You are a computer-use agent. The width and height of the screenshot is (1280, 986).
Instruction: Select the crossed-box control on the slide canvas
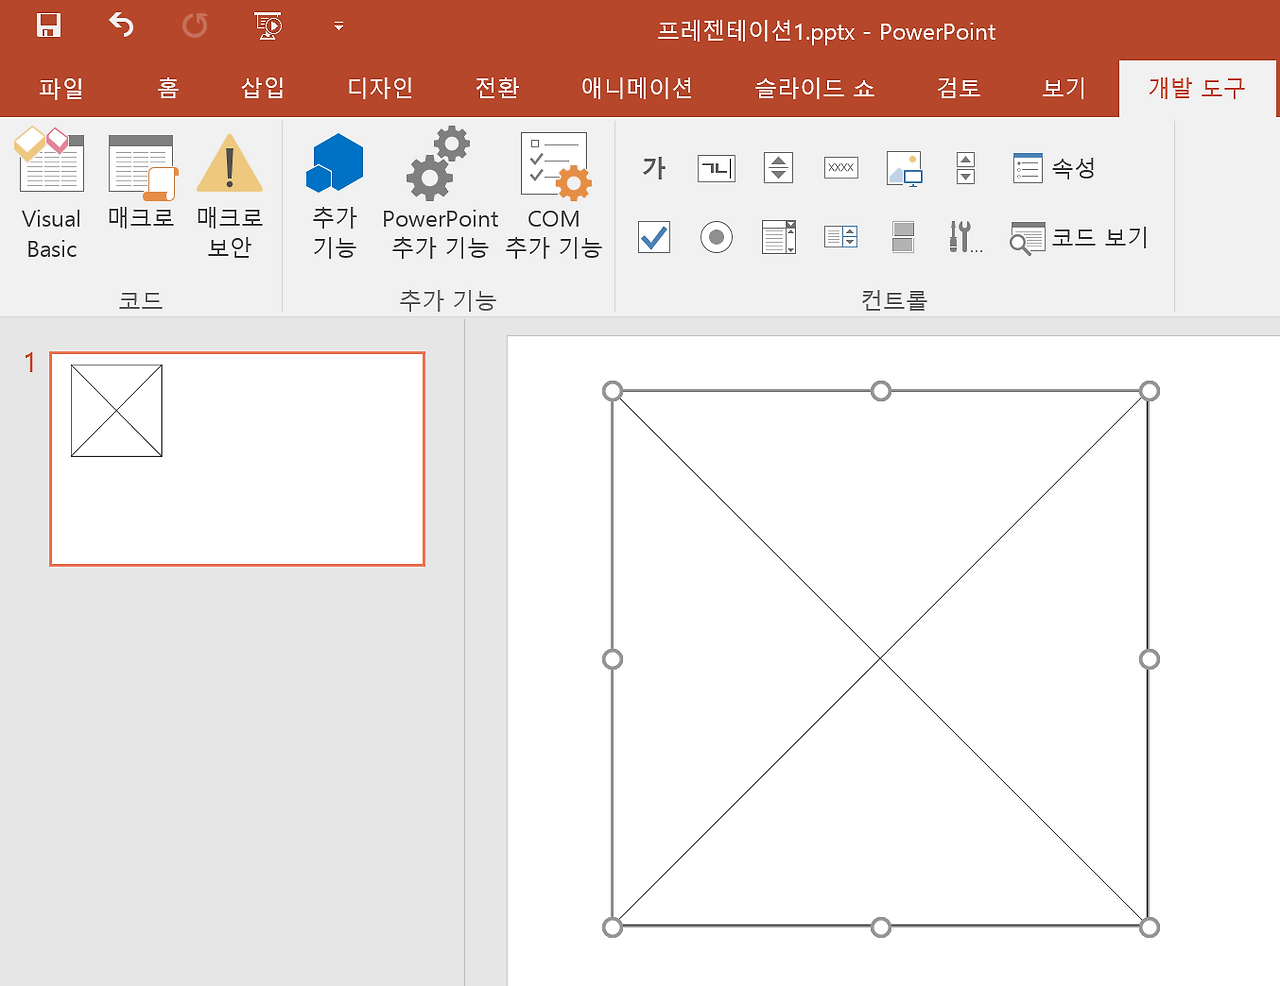point(881,659)
